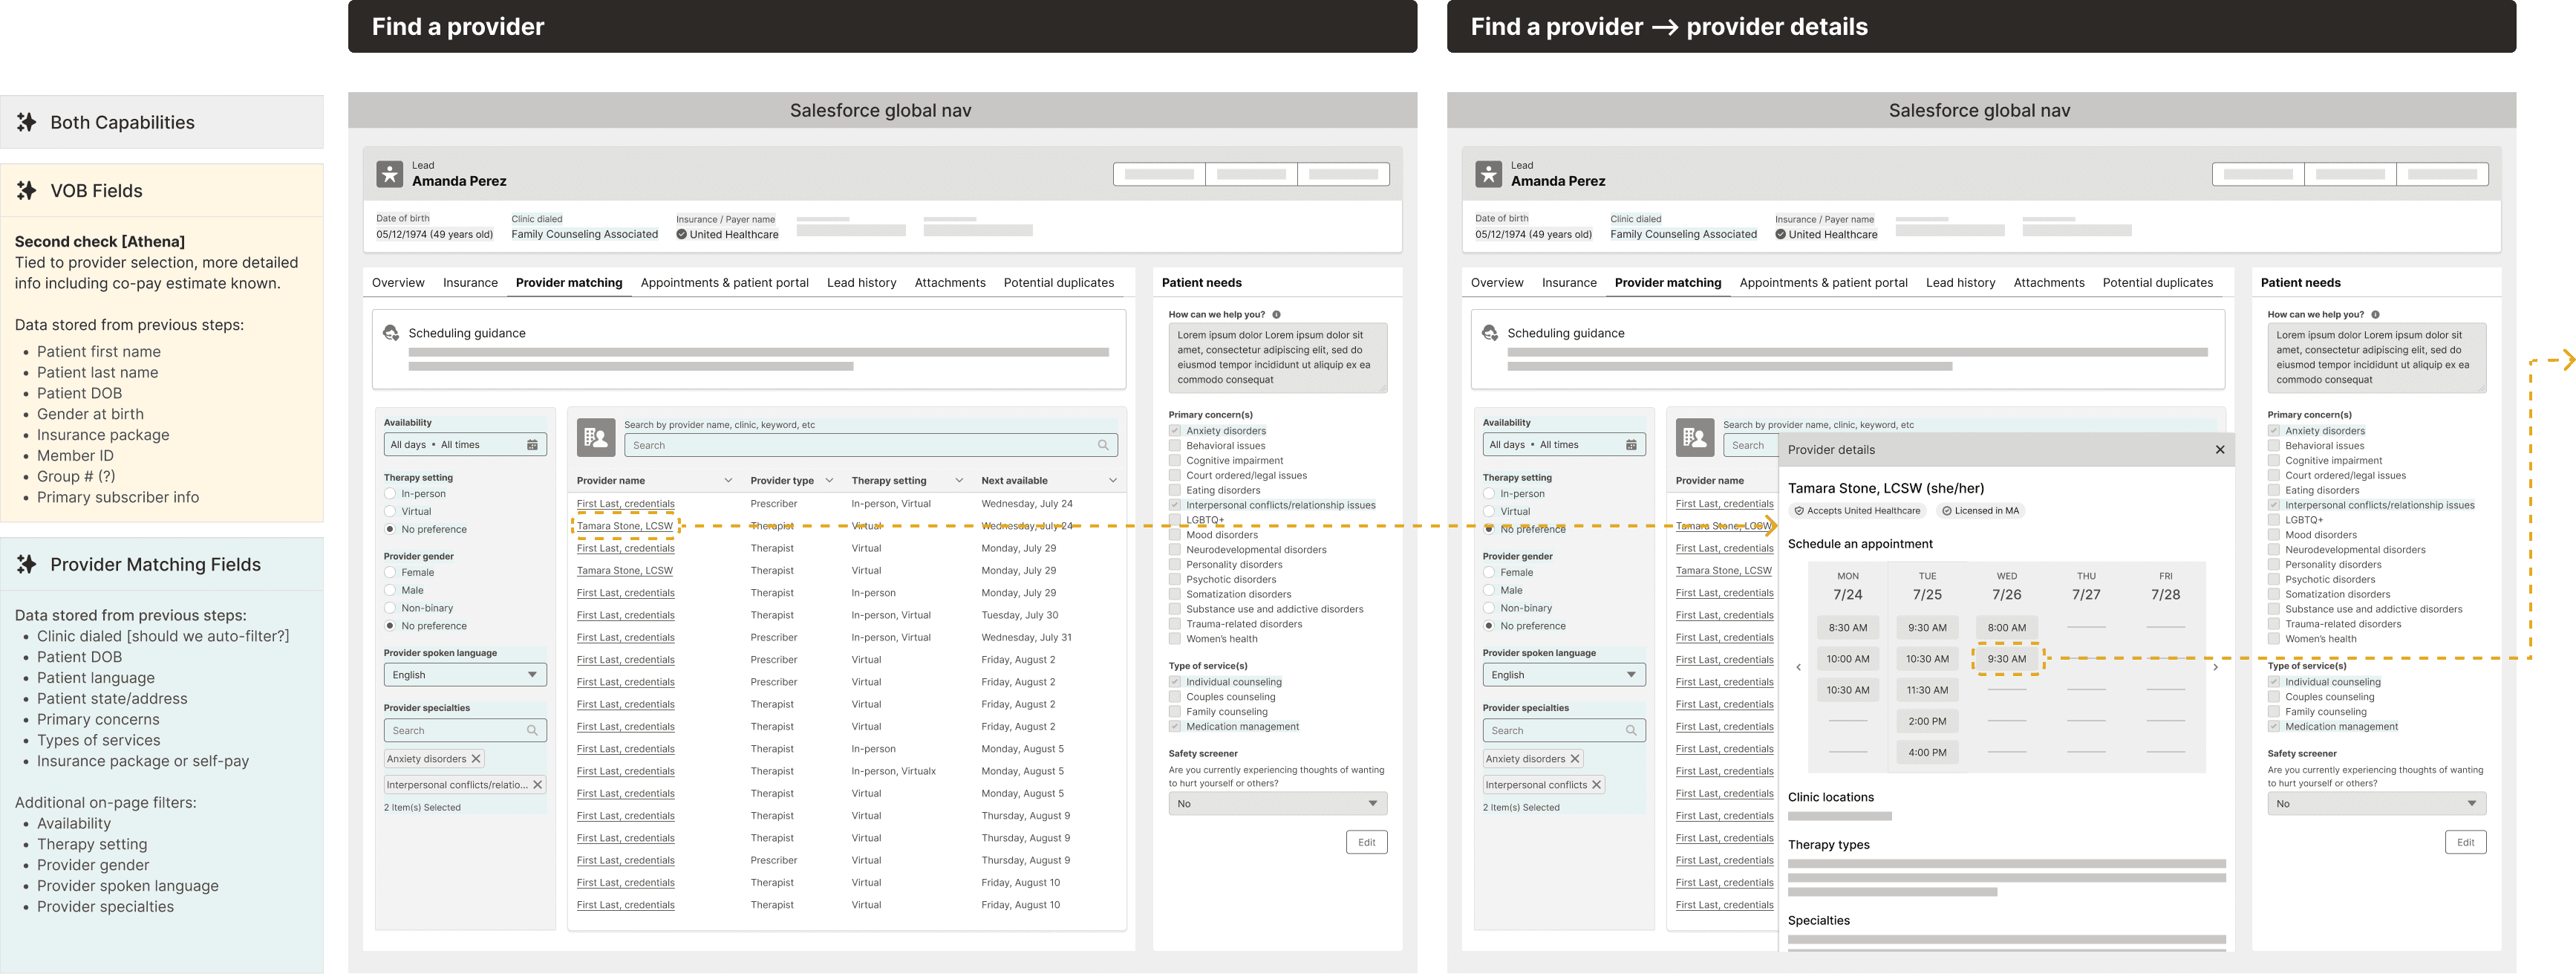The image size is (2576, 974).
Task: Open the Potential duplicates tab on provider details screen
Action: coord(2158,283)
